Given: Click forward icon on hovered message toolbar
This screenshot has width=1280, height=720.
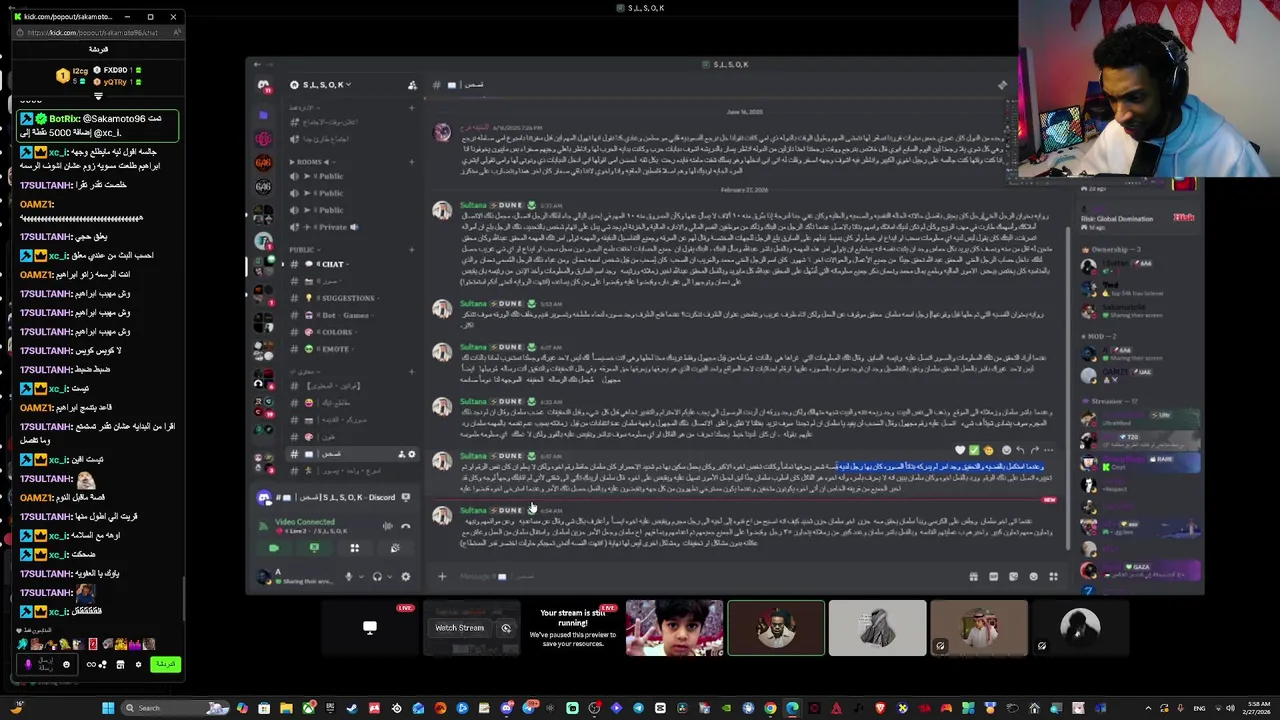Looking at the screenshot, I should click(x=1034, y=450).
